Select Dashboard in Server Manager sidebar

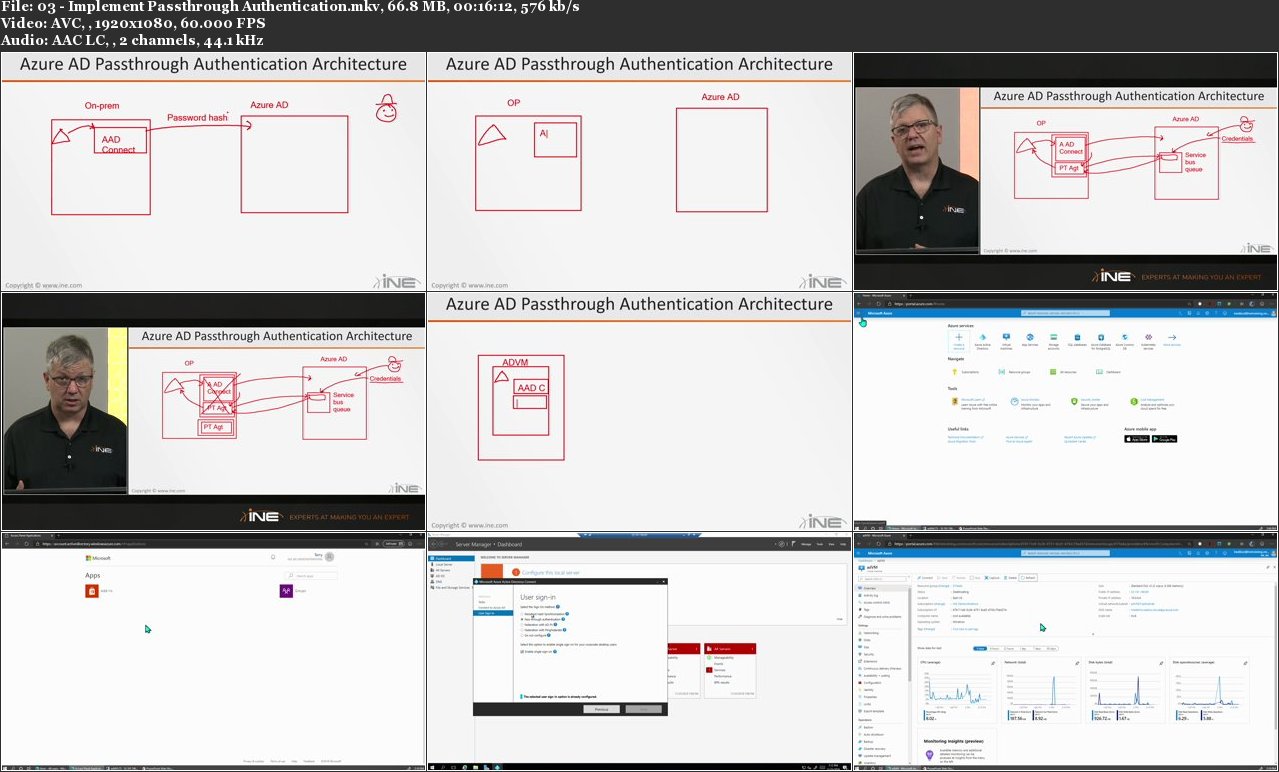[x=451, y=559]
